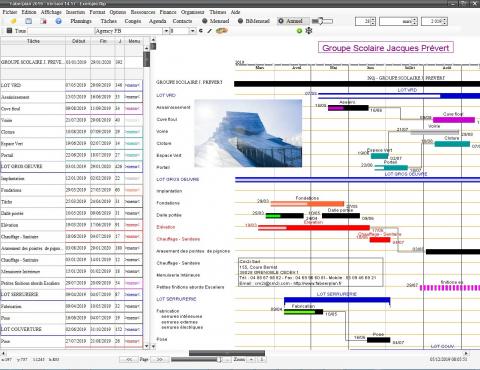This screenshot has height=370, width=480.
Task: Open the Ressources menu
Action: tap(143, 12)
